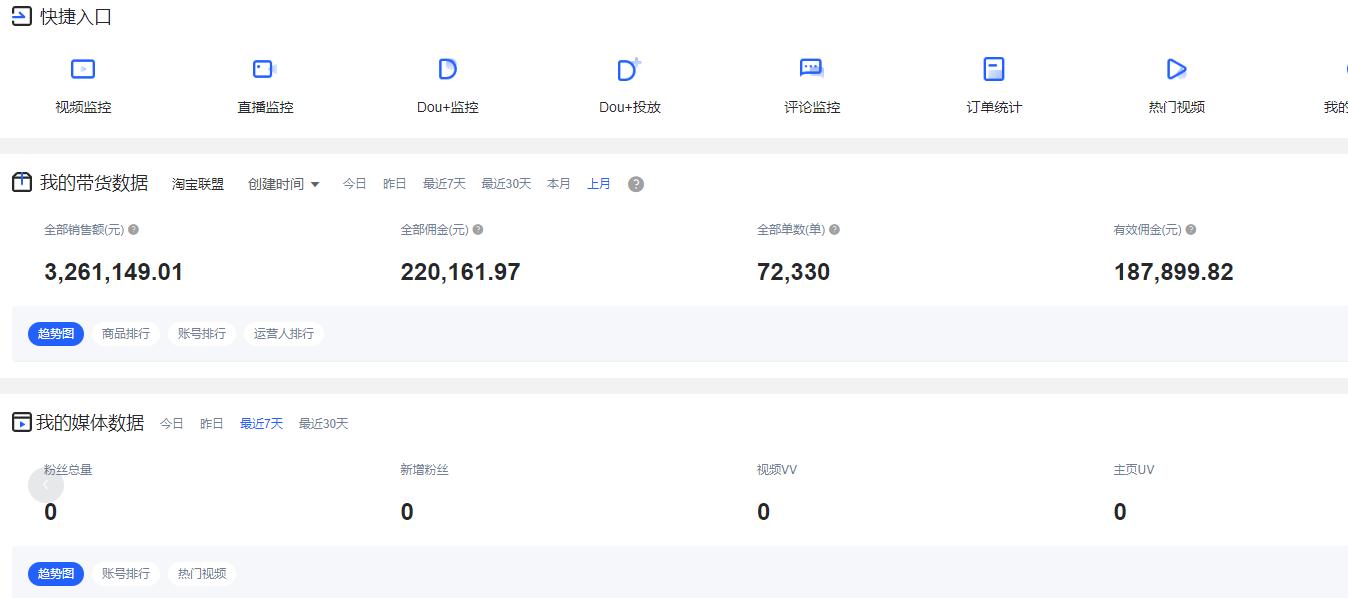Switch to the 淘宝联盟 tab
Viewport: 1348px width, 598px height.
pyautogui.click(x=197, y=184)
